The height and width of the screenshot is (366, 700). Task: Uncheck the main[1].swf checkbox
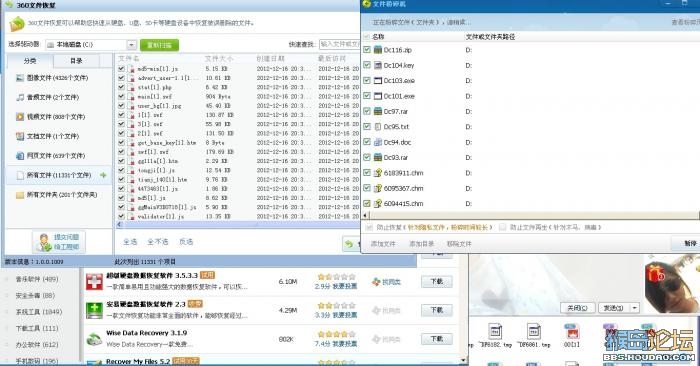121,96
